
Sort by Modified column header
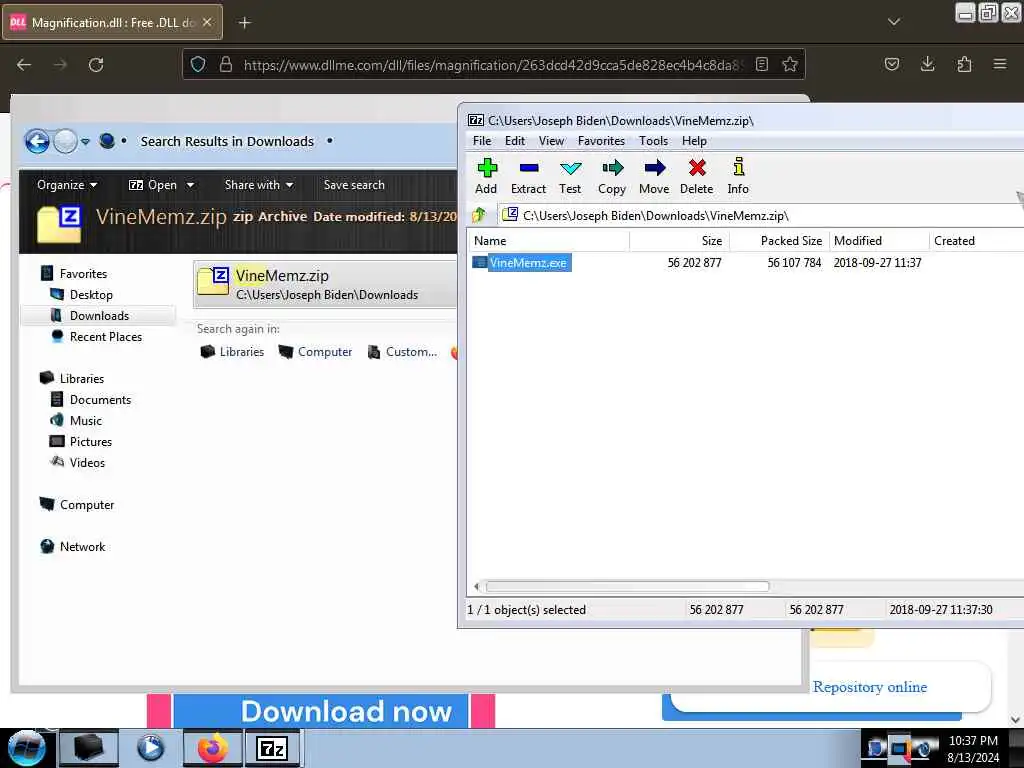point(878,241)
